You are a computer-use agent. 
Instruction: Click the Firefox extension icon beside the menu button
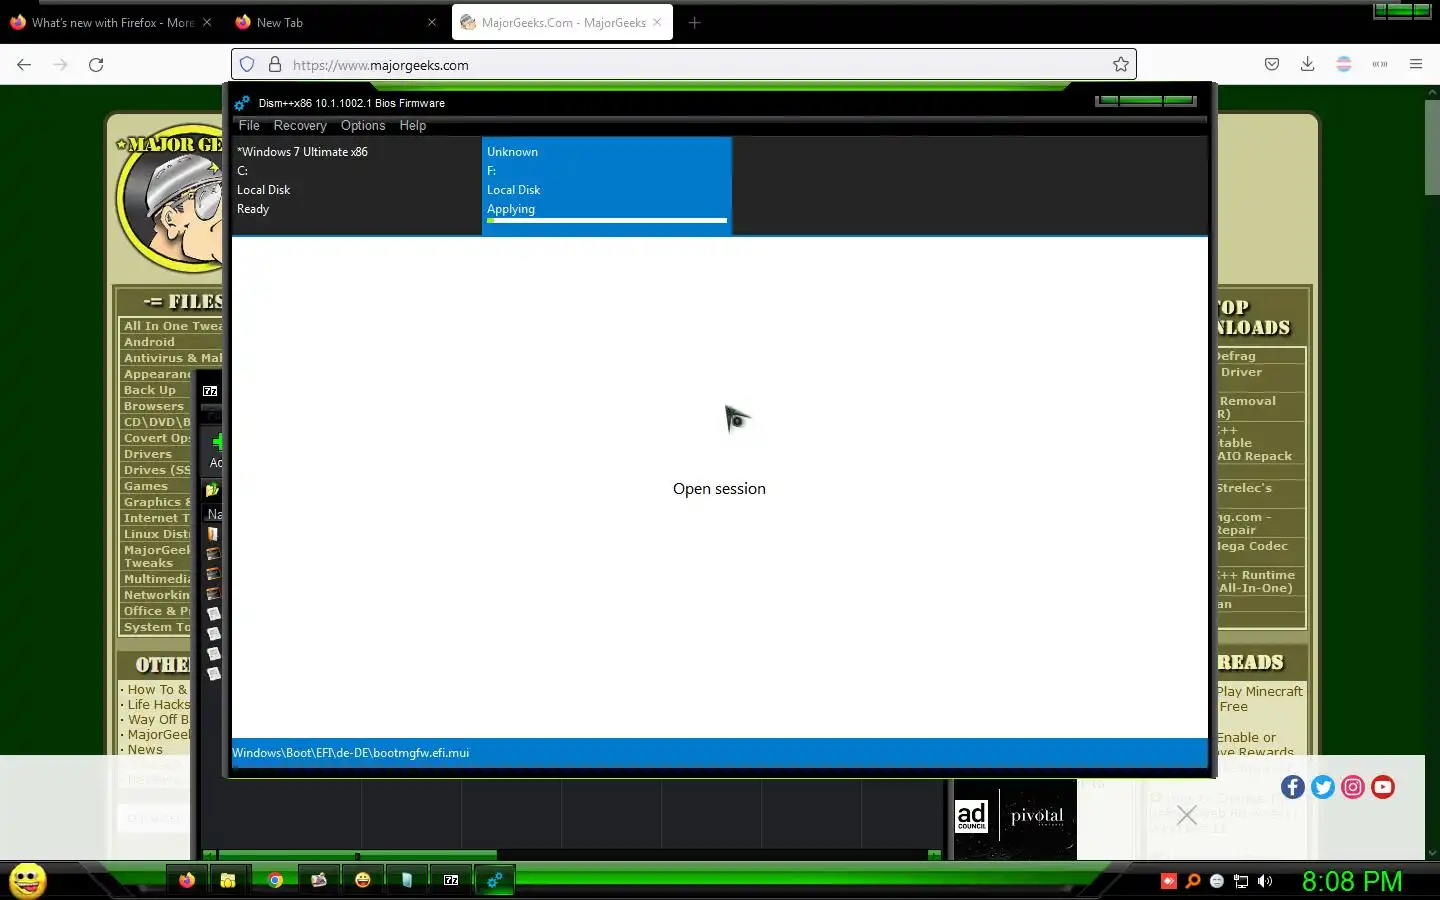point(1380,64)
